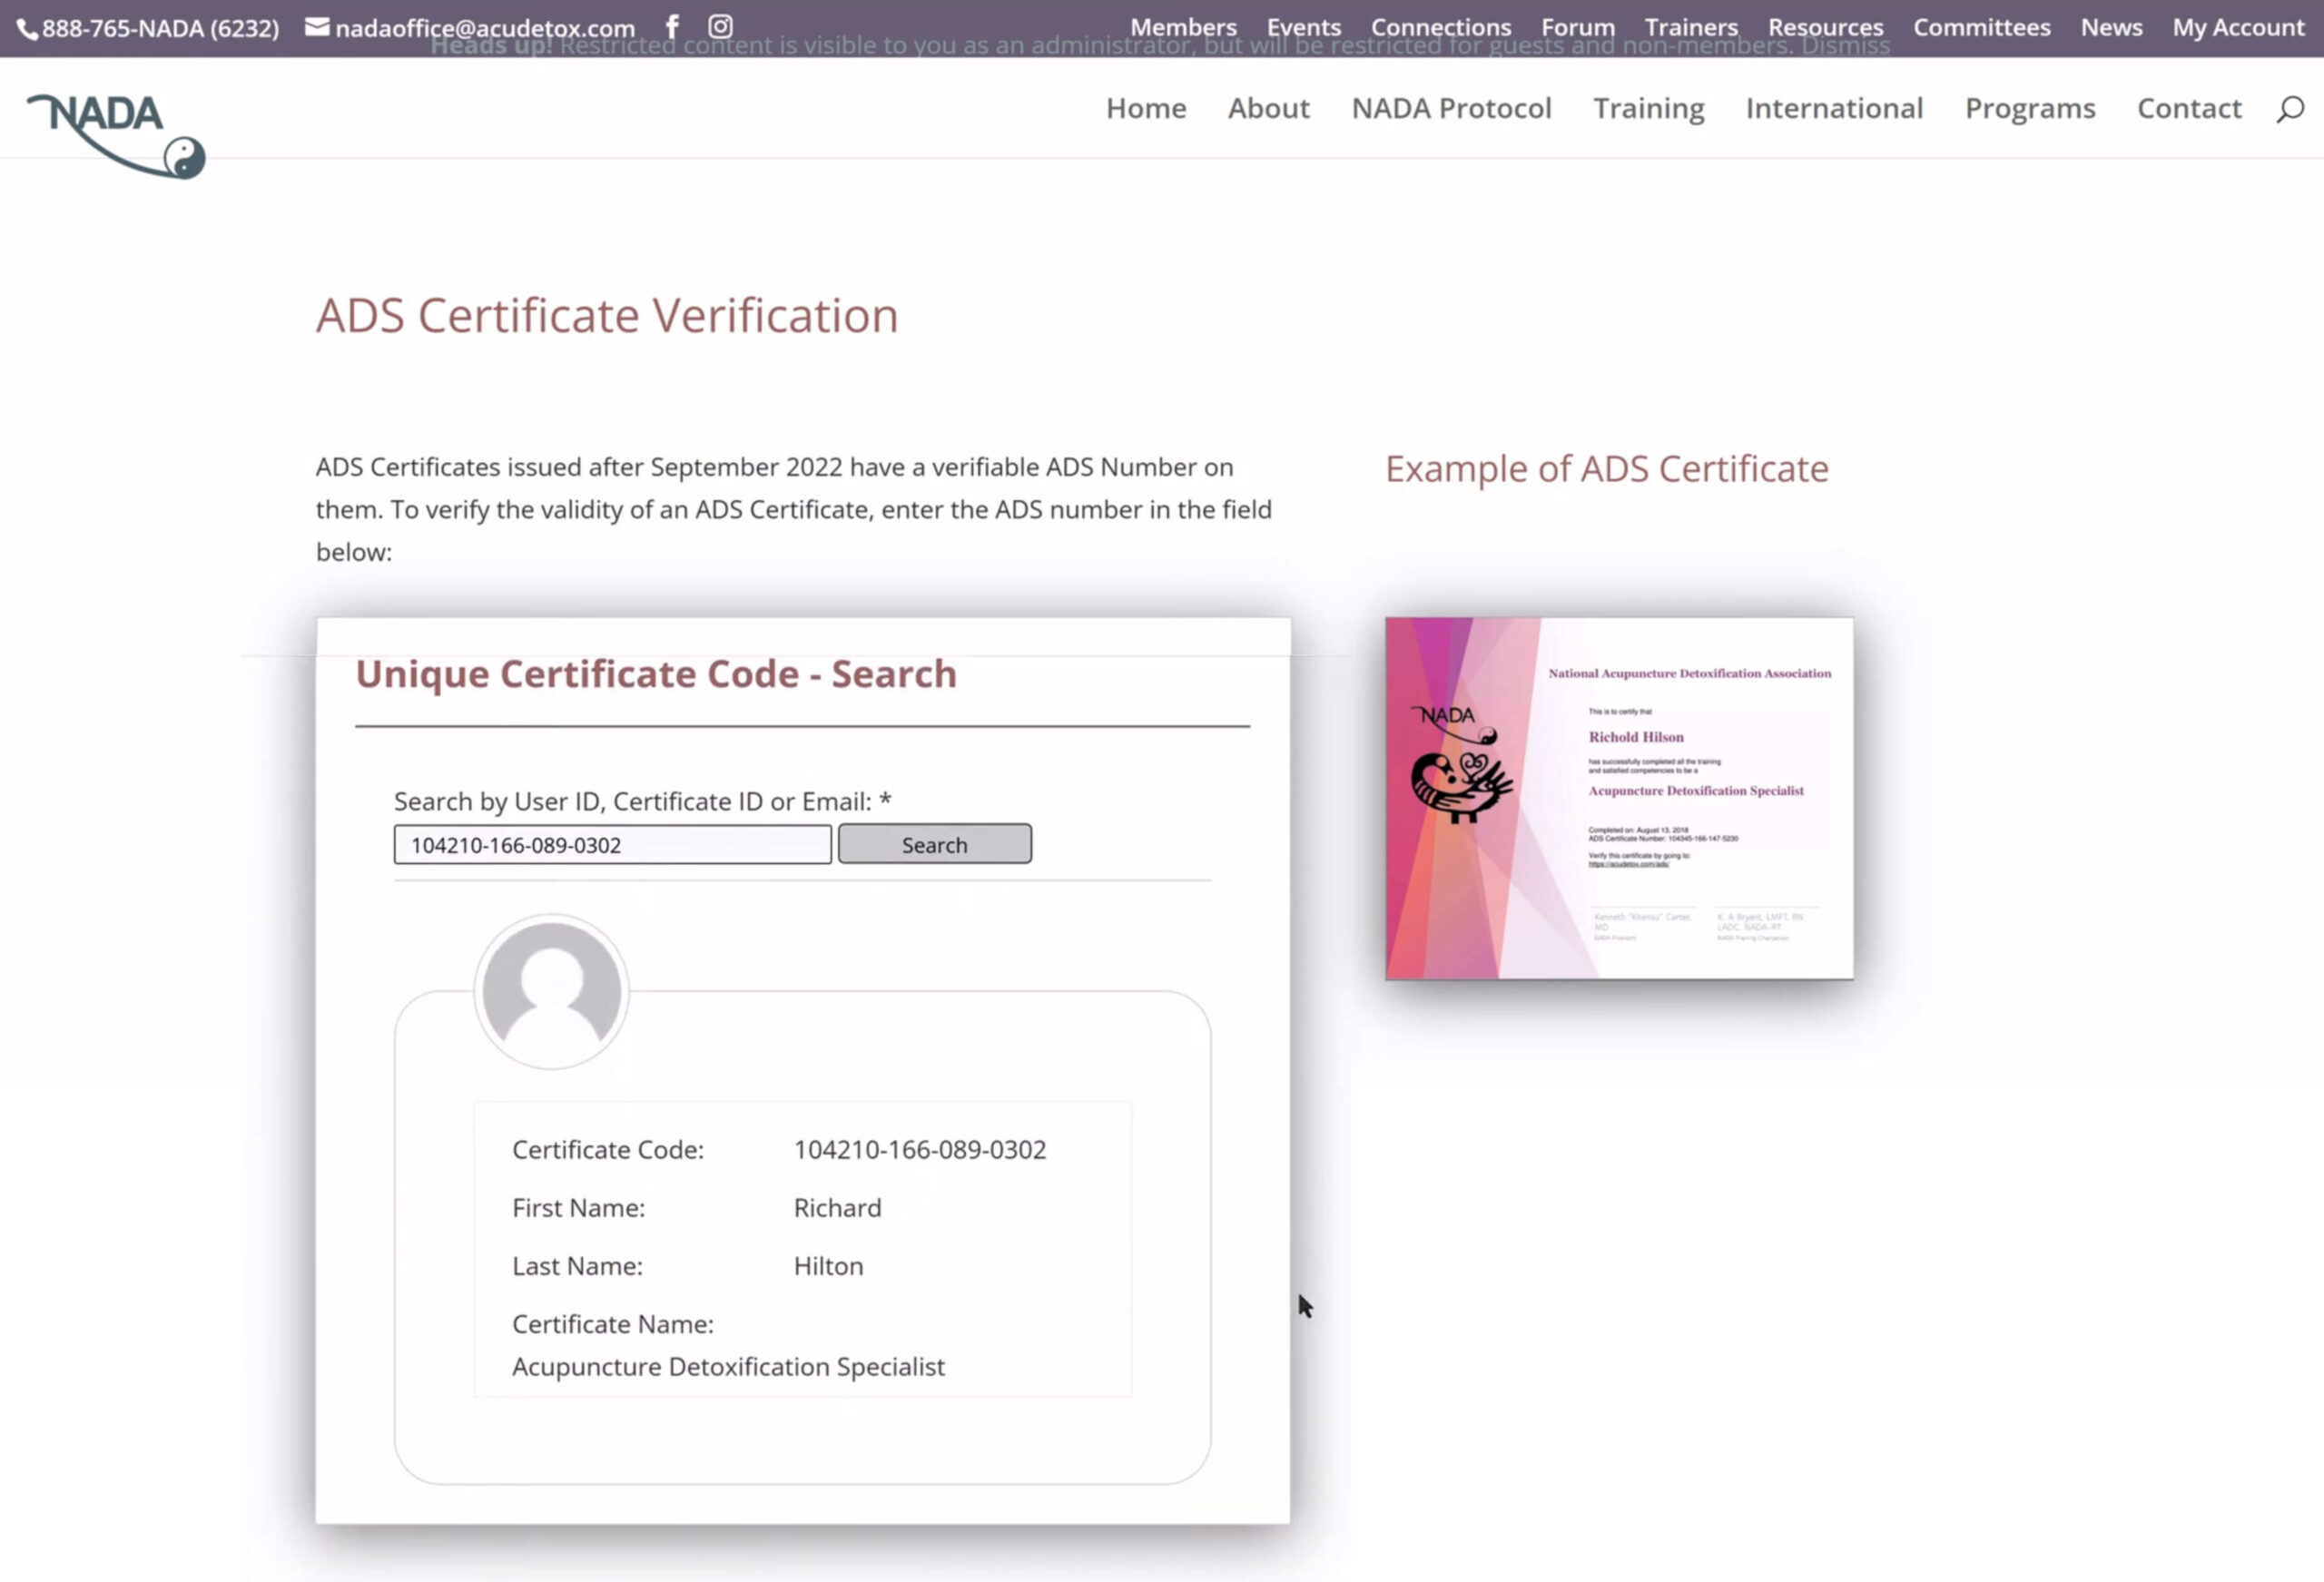Click the phone icon in top bar

(28, 29)
